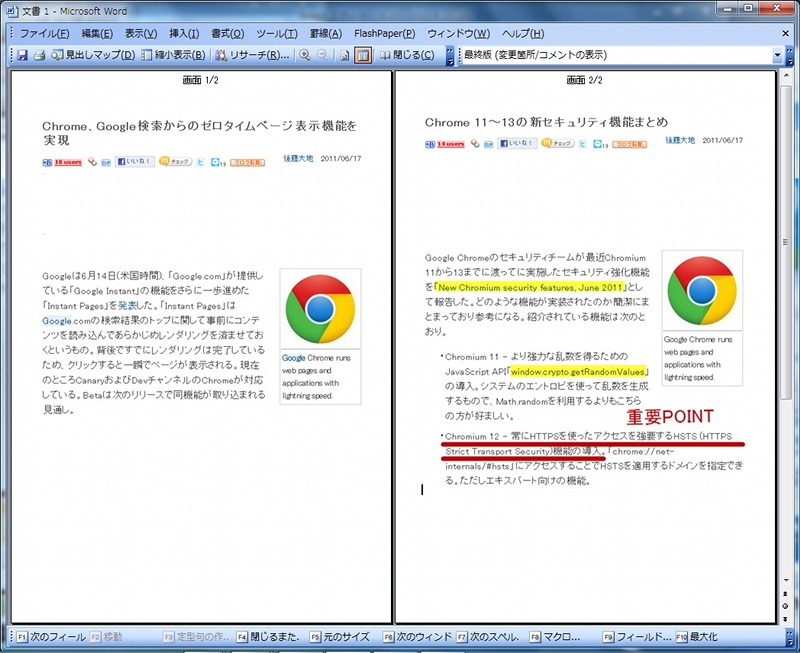
Task: Save the document with the floppy icon
Action: pyautogui.click(x=22, y=55)
